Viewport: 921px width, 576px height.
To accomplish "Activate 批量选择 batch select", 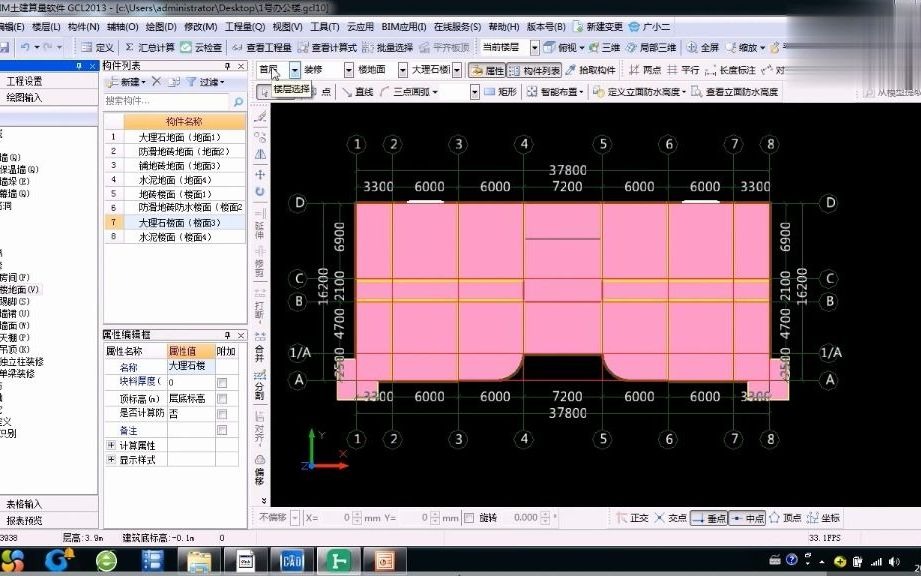I will pos(388,48).
